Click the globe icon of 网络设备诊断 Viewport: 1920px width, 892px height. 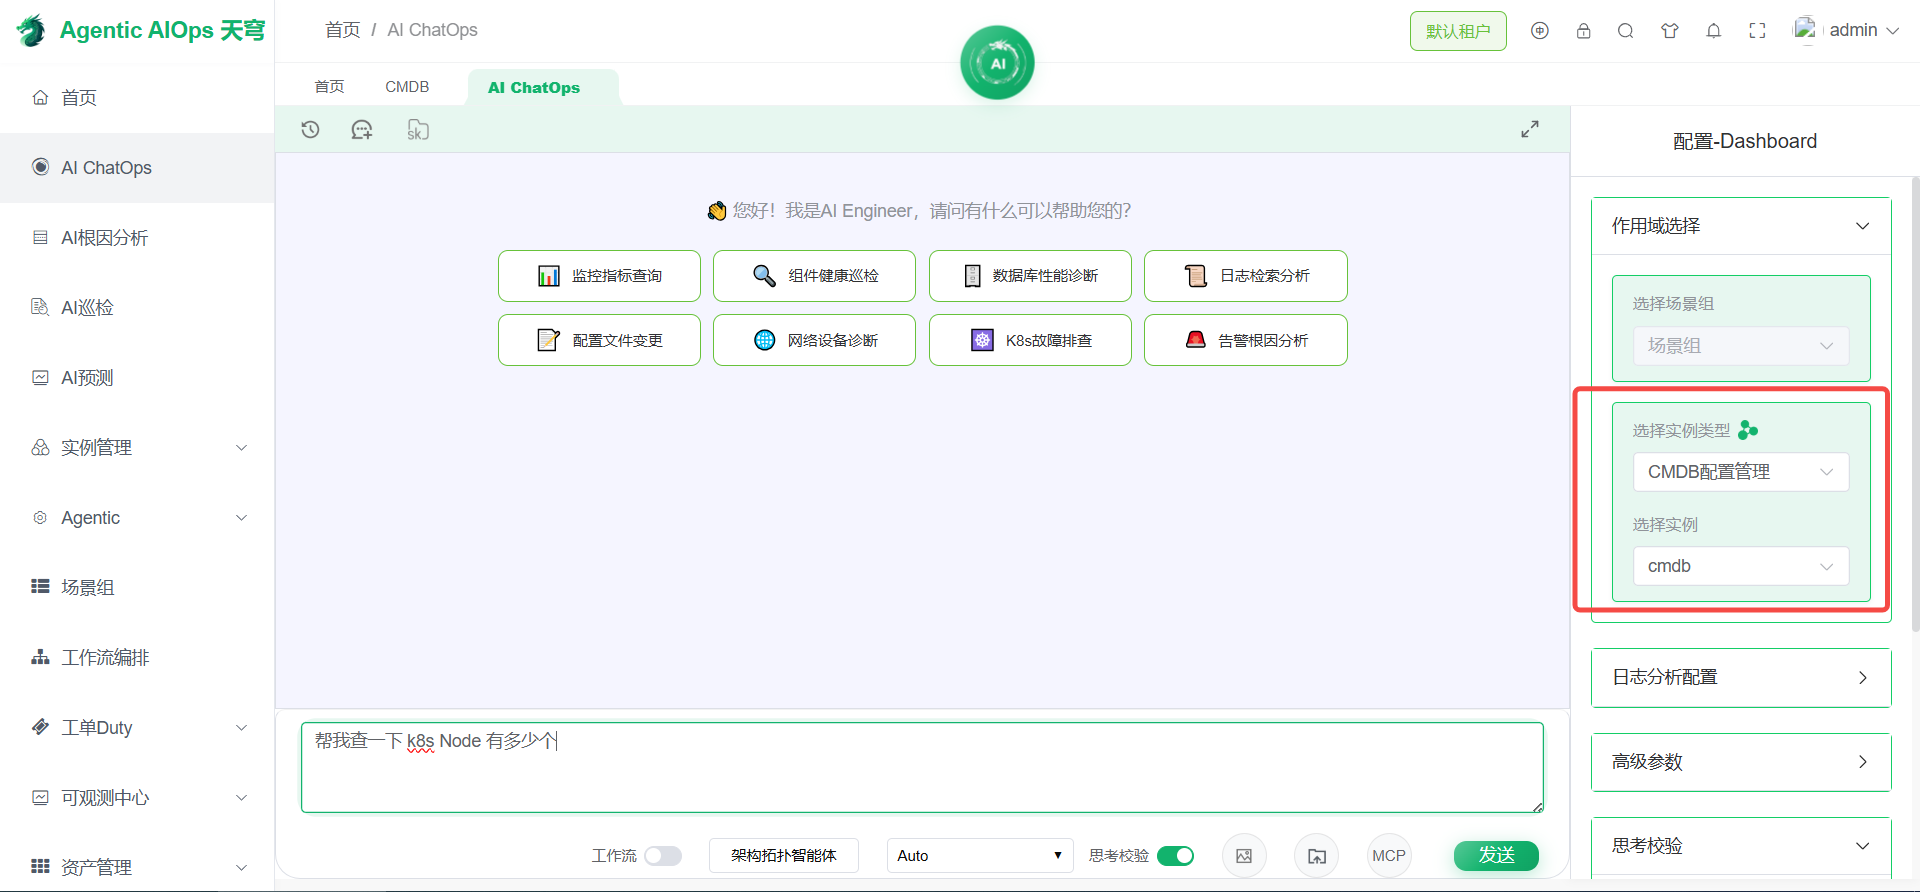[x=764, y=340]
